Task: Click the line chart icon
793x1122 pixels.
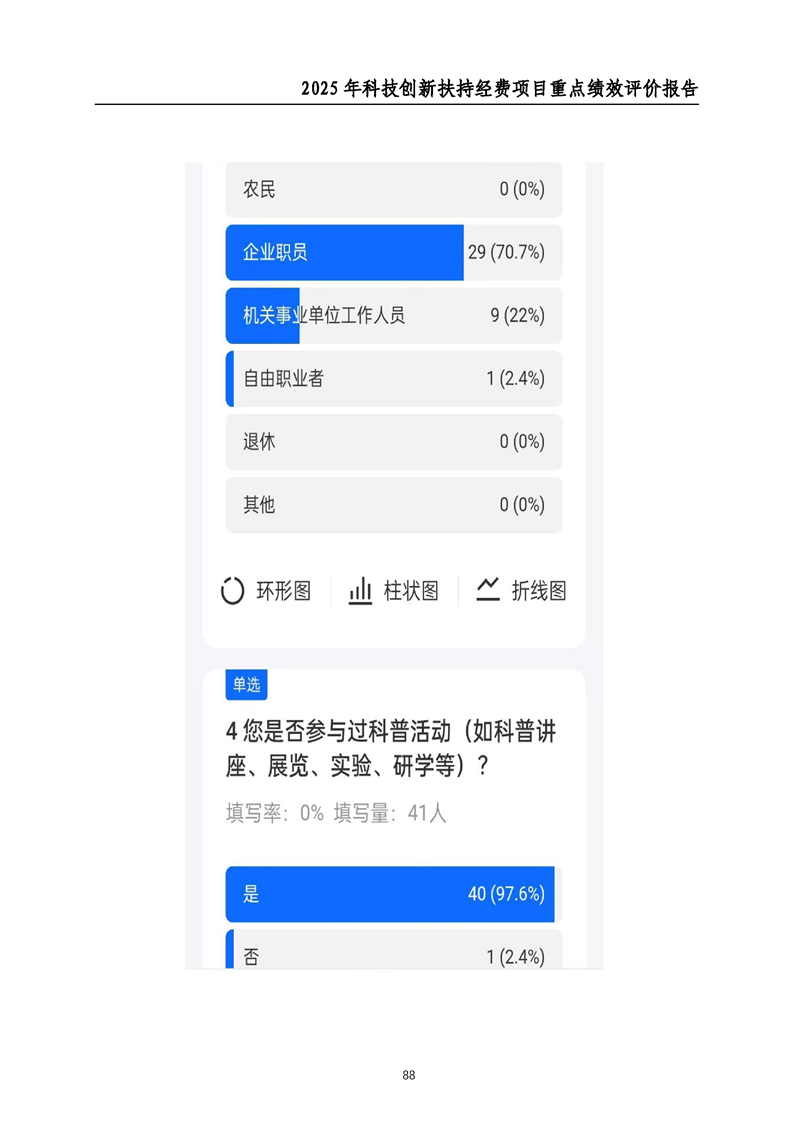Action: click(488, 590)
